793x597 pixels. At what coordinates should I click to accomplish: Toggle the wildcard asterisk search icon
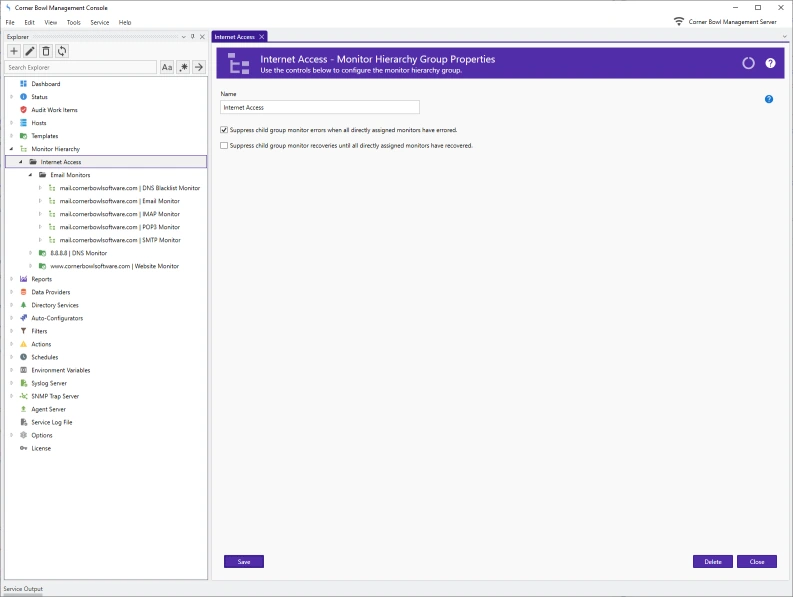pyautogui.click(x=183, y=67)
